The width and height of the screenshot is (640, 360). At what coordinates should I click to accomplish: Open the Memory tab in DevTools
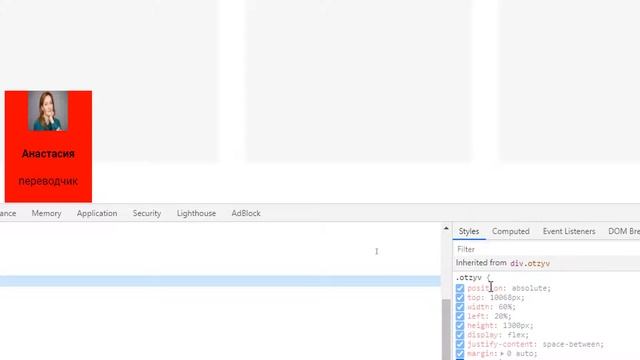47,213
